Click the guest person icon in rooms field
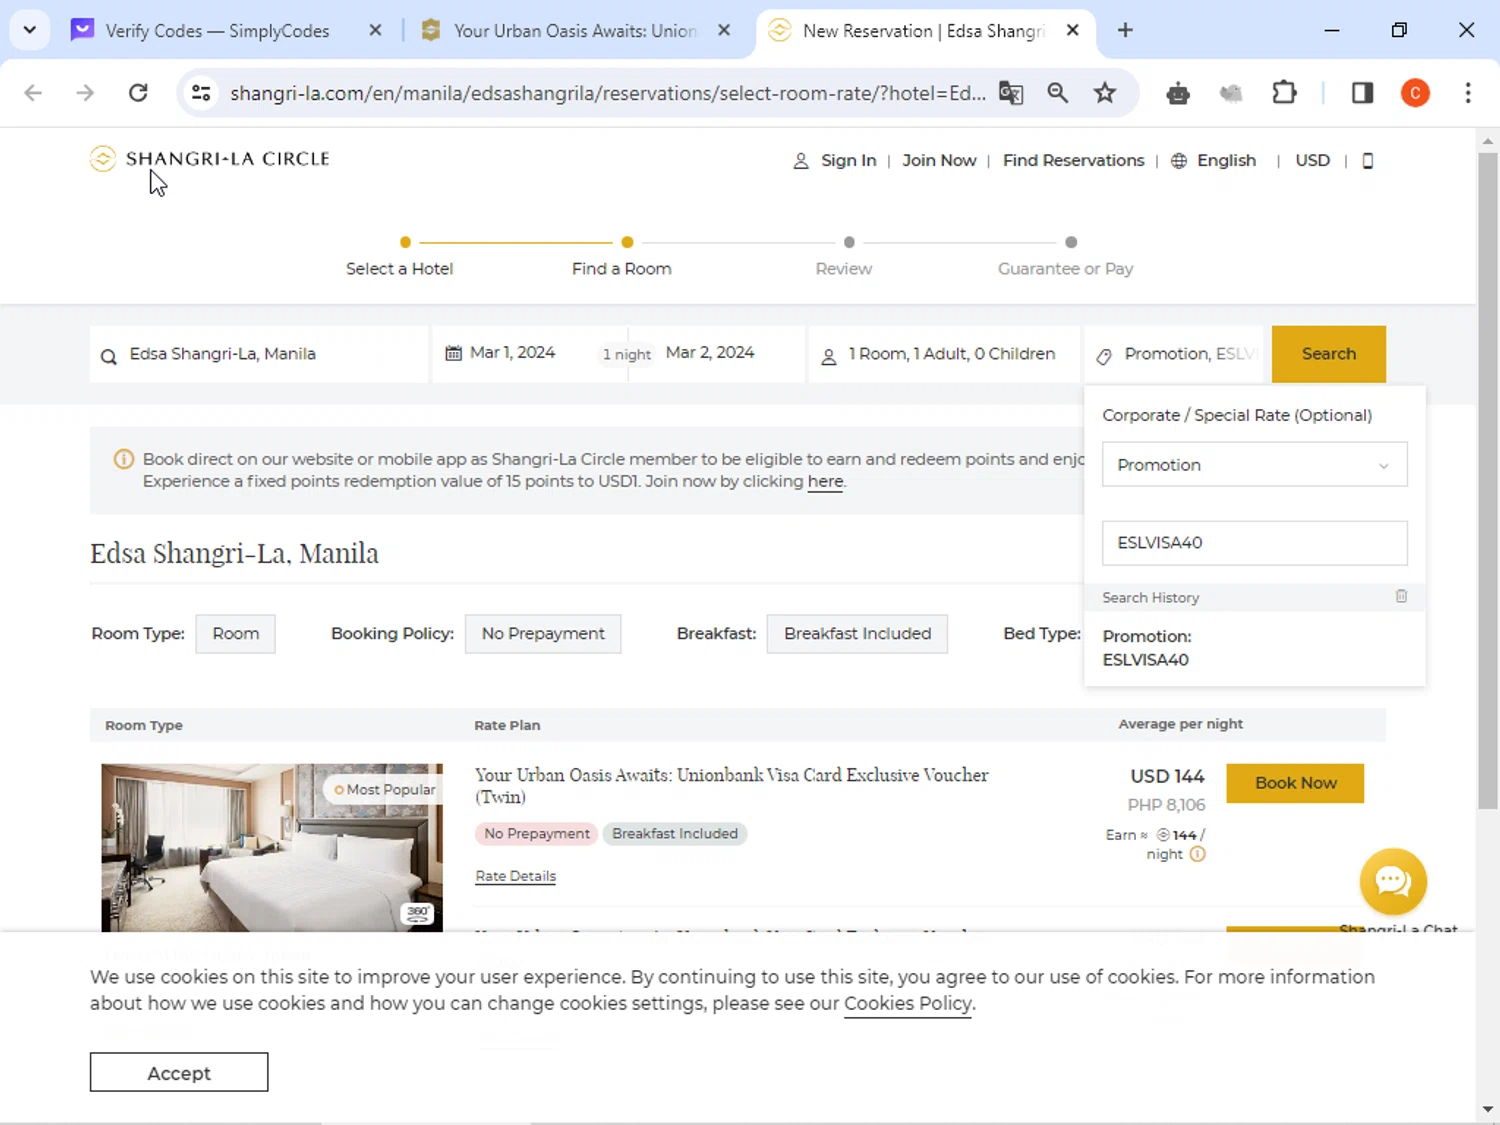Screen dimensions: 1500x1125 tap(829, 356)
